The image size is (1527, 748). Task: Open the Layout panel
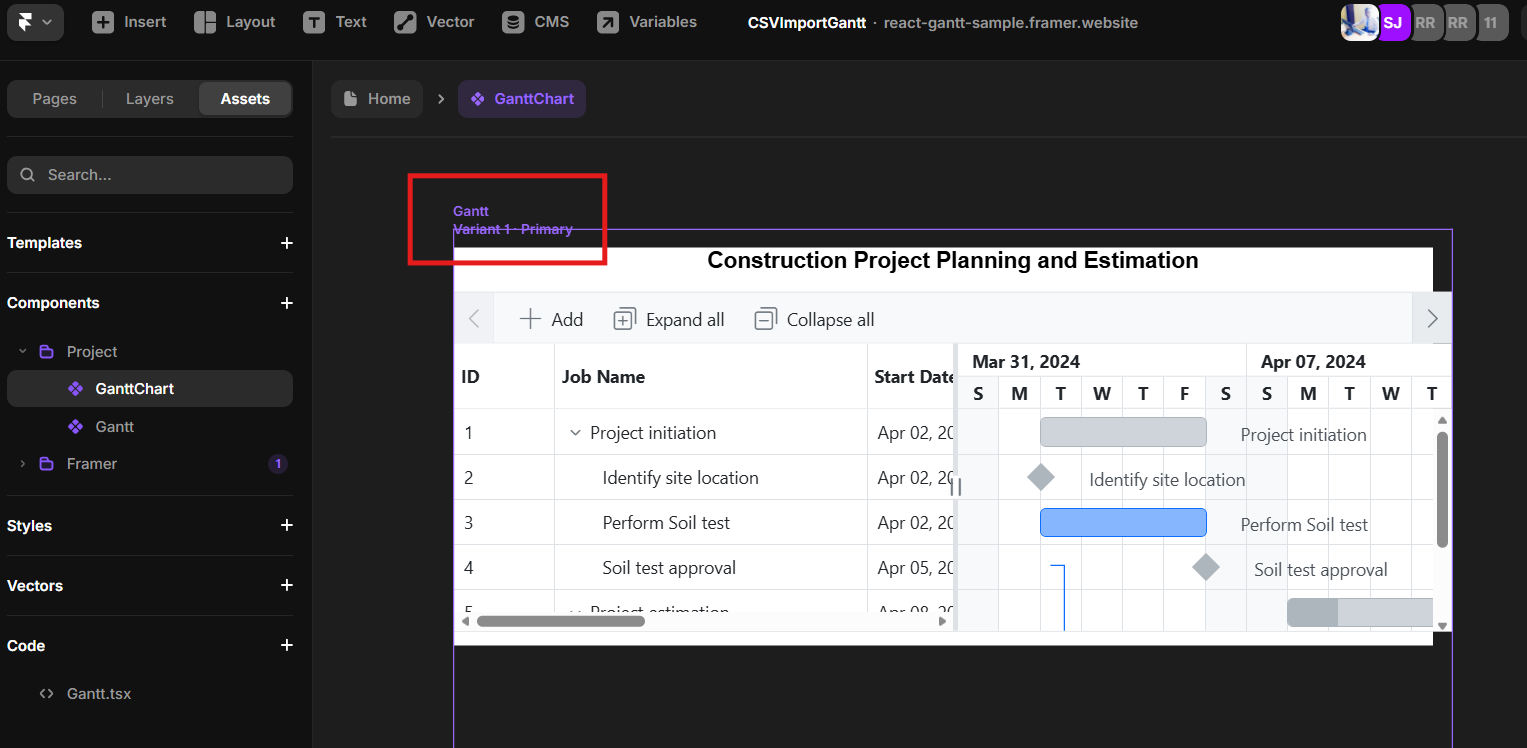pyautogui.click(x=233, y=21)
